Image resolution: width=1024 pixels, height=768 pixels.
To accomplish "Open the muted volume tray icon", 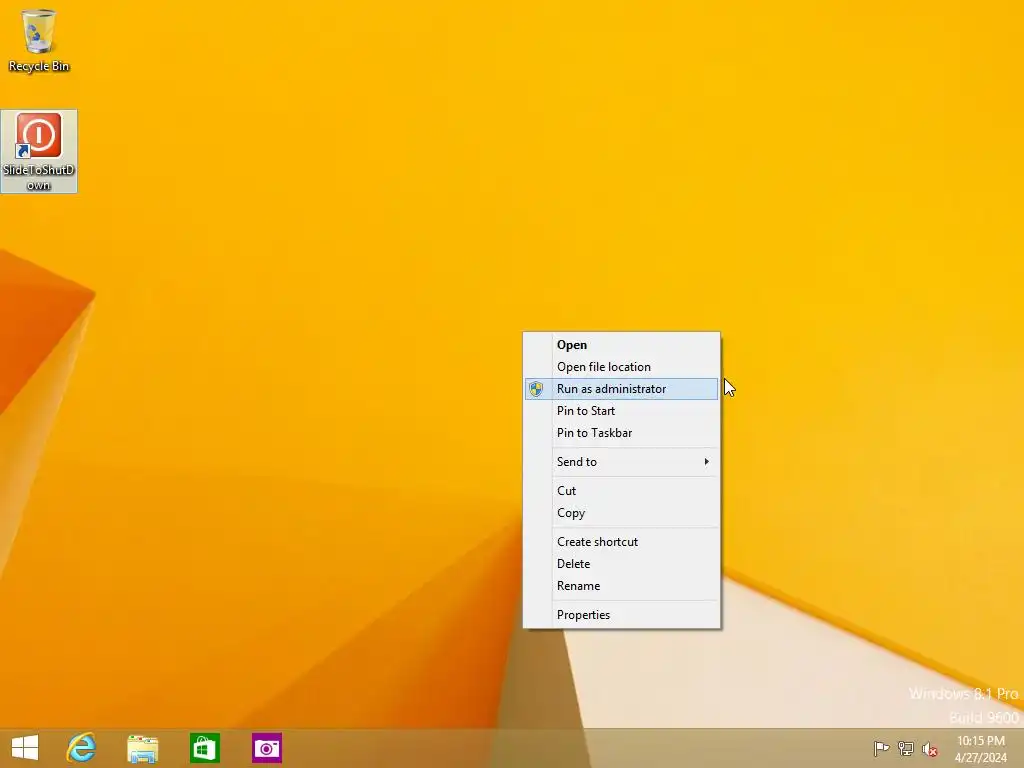I will (930, 749).
